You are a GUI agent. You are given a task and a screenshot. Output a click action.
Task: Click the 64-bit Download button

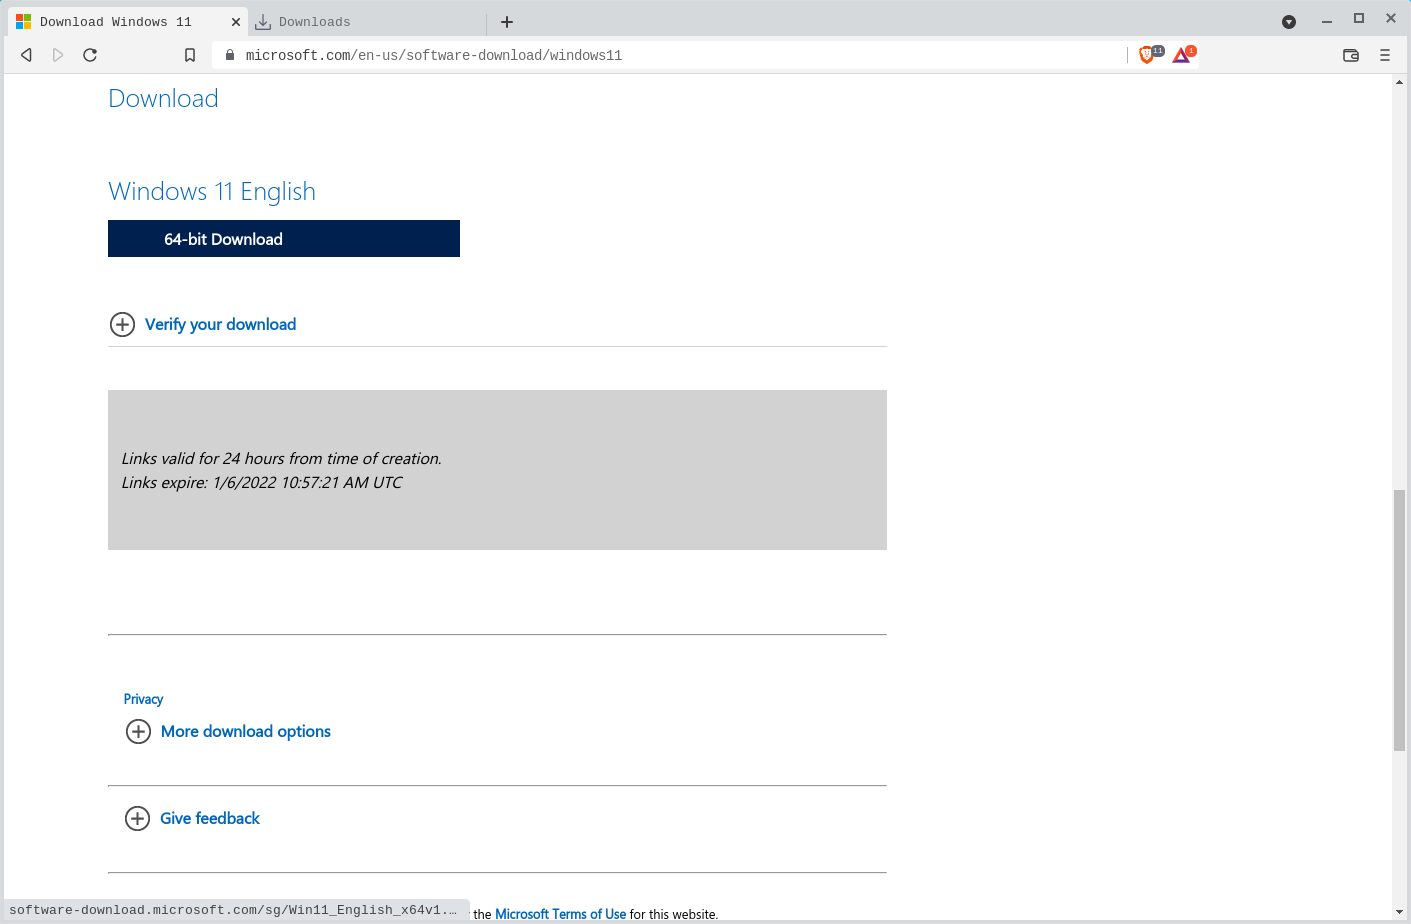(283, 239)
